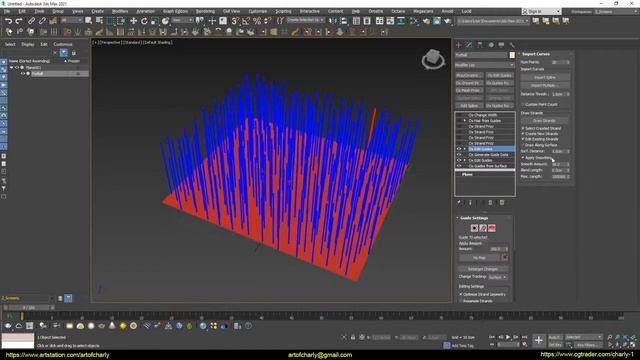Click the Import Spline button
The image size is (640, 360).
[545, 77]
